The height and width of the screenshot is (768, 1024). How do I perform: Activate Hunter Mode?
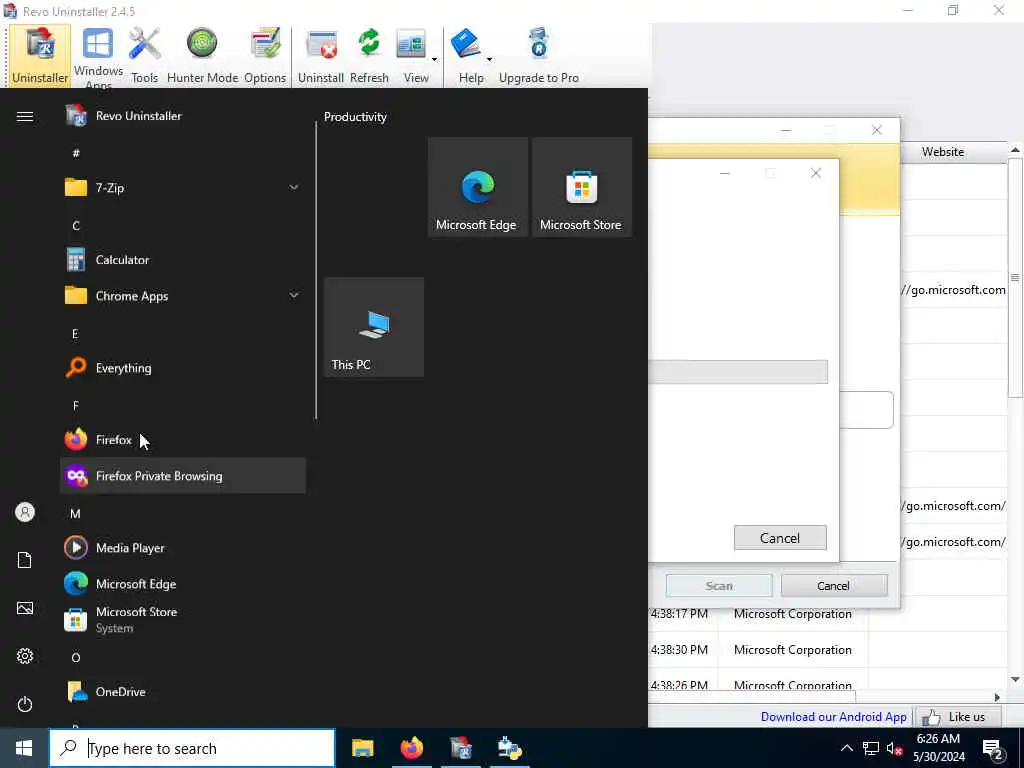click(202, 56)
